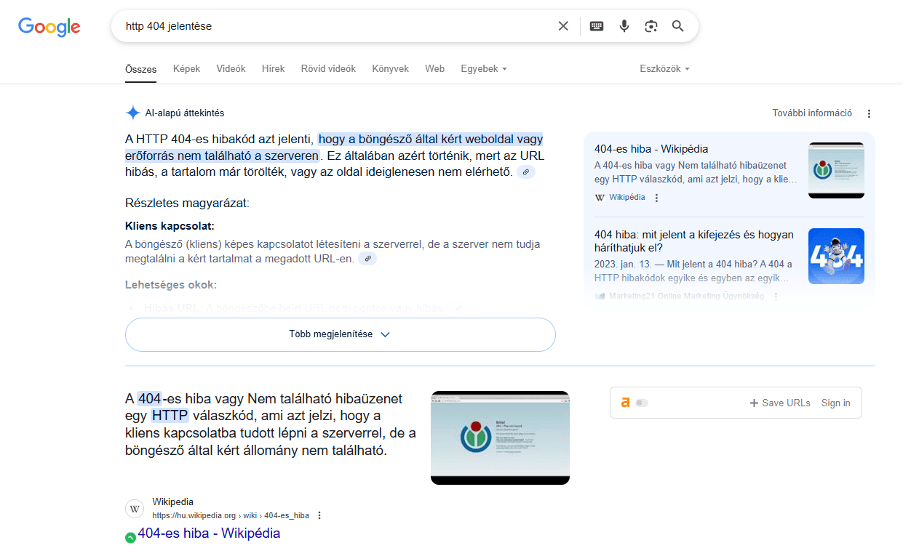Switch to the Web tab
Screen dimensions: 904x556
pos(435,69)
